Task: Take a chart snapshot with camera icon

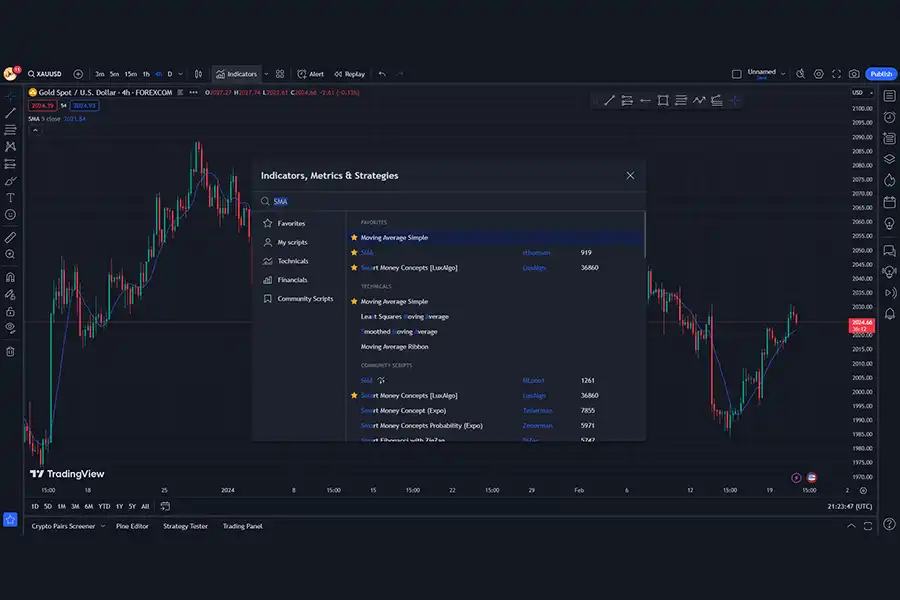Action: coord(854,74)
